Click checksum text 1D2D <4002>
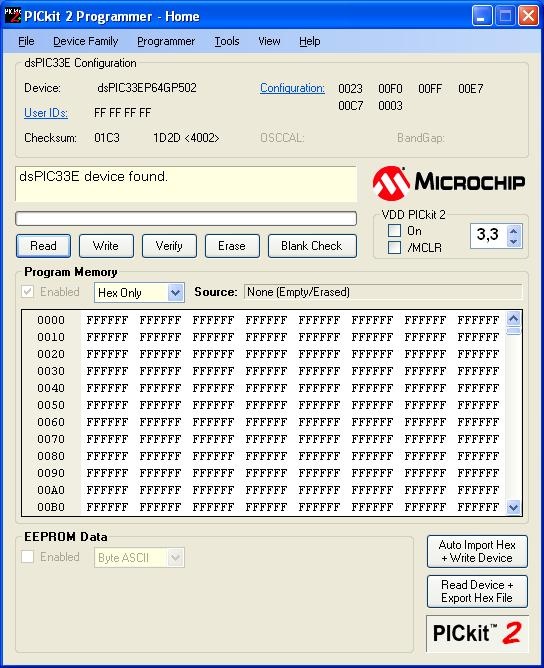 coord(186,138)
